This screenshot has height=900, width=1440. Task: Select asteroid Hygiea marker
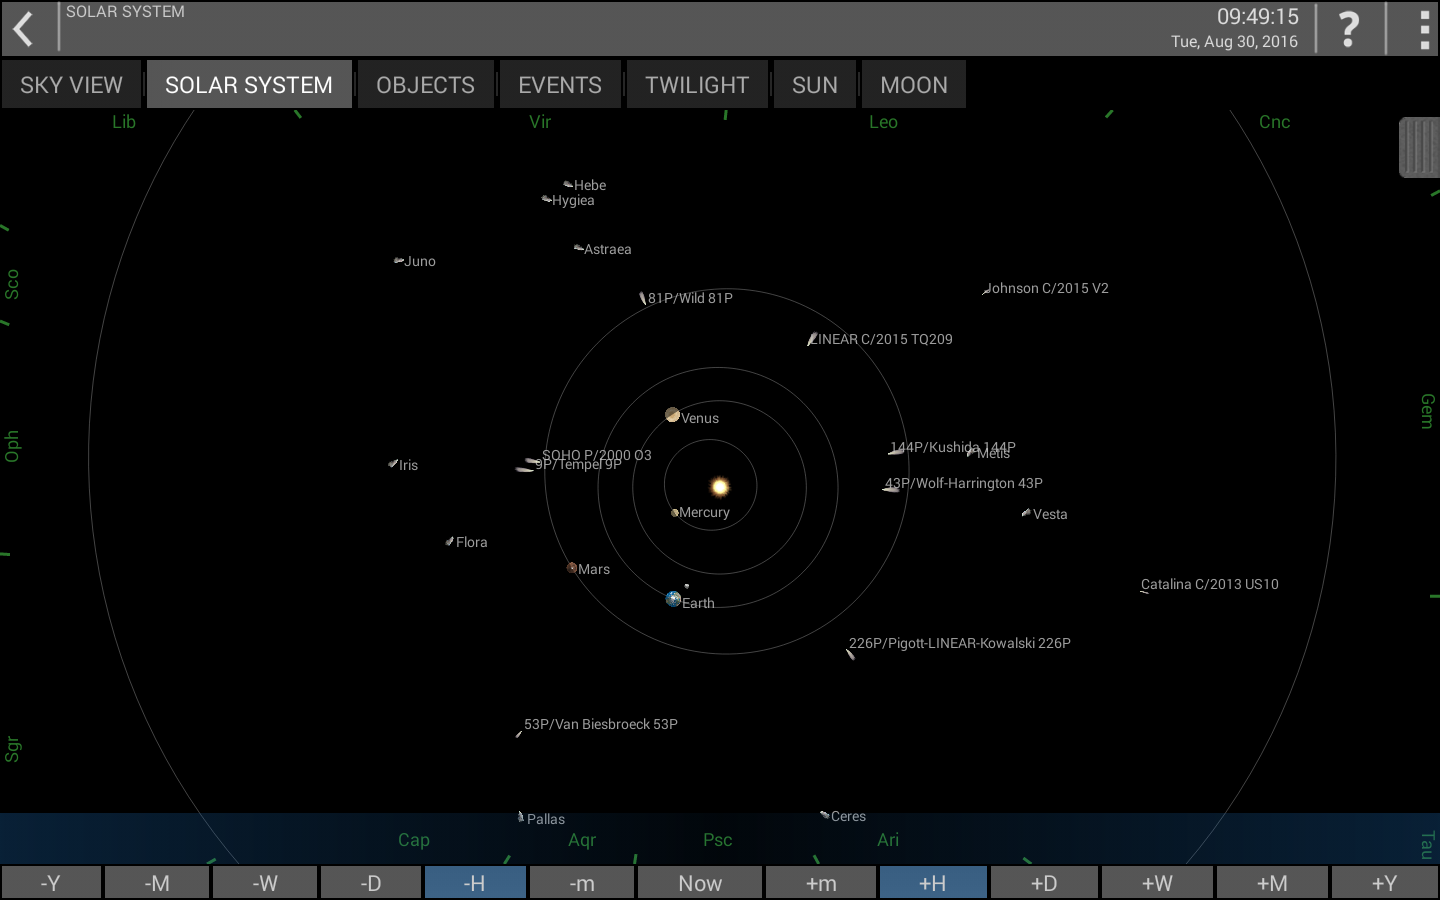coord(547,199)
